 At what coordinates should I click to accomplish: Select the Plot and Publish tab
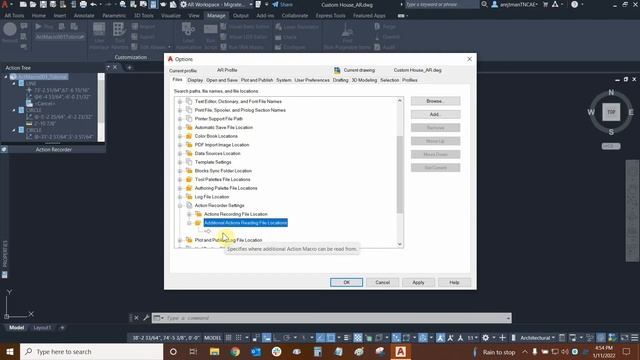[x=257, y=80]
